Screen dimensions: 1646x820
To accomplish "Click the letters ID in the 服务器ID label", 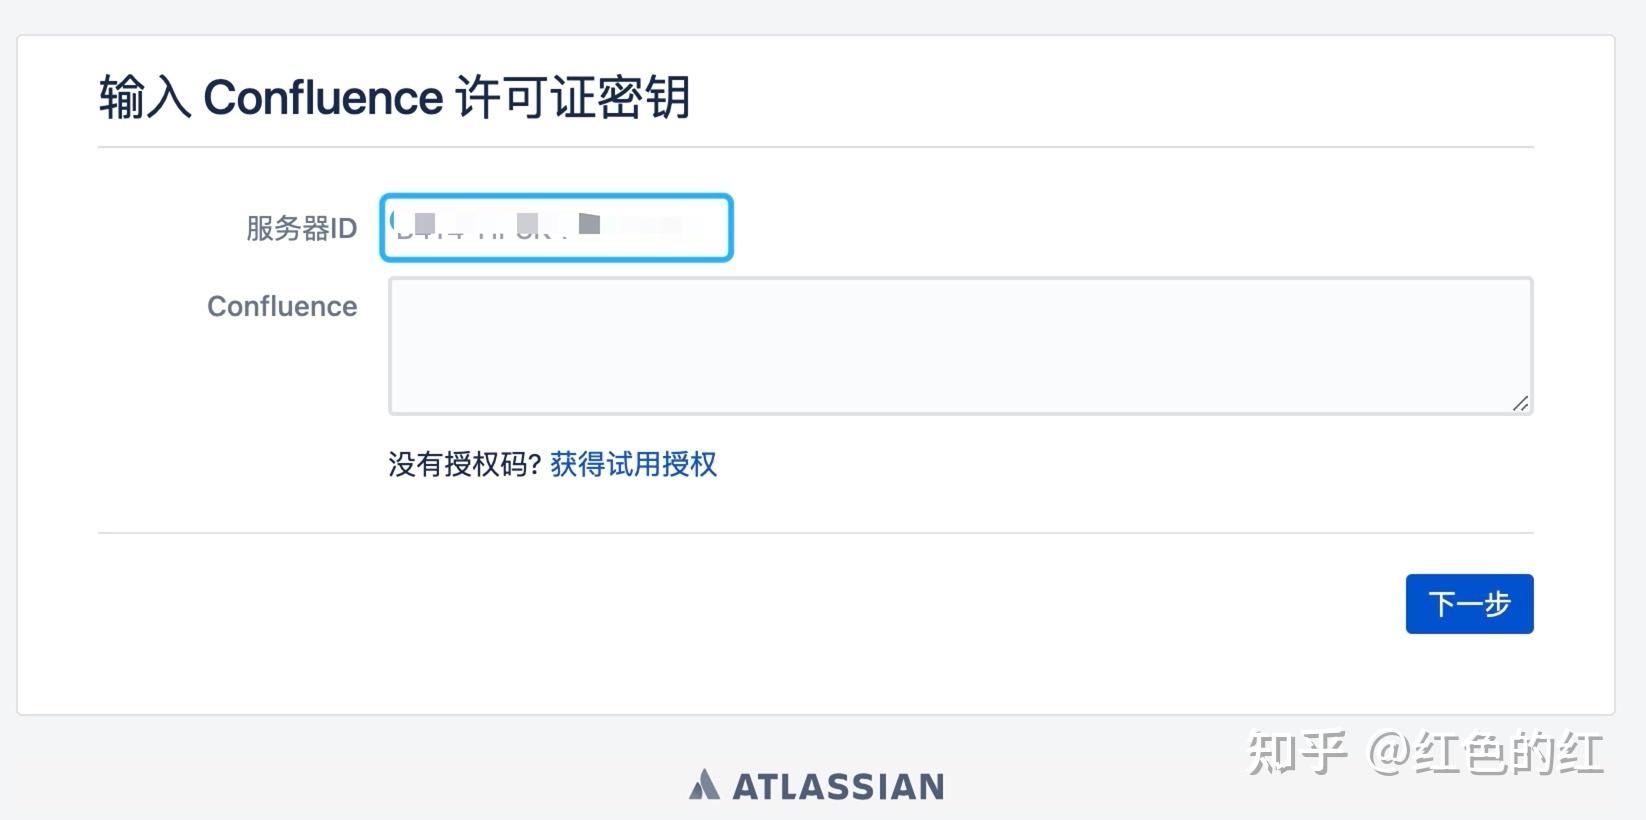I will click(344, 229).
